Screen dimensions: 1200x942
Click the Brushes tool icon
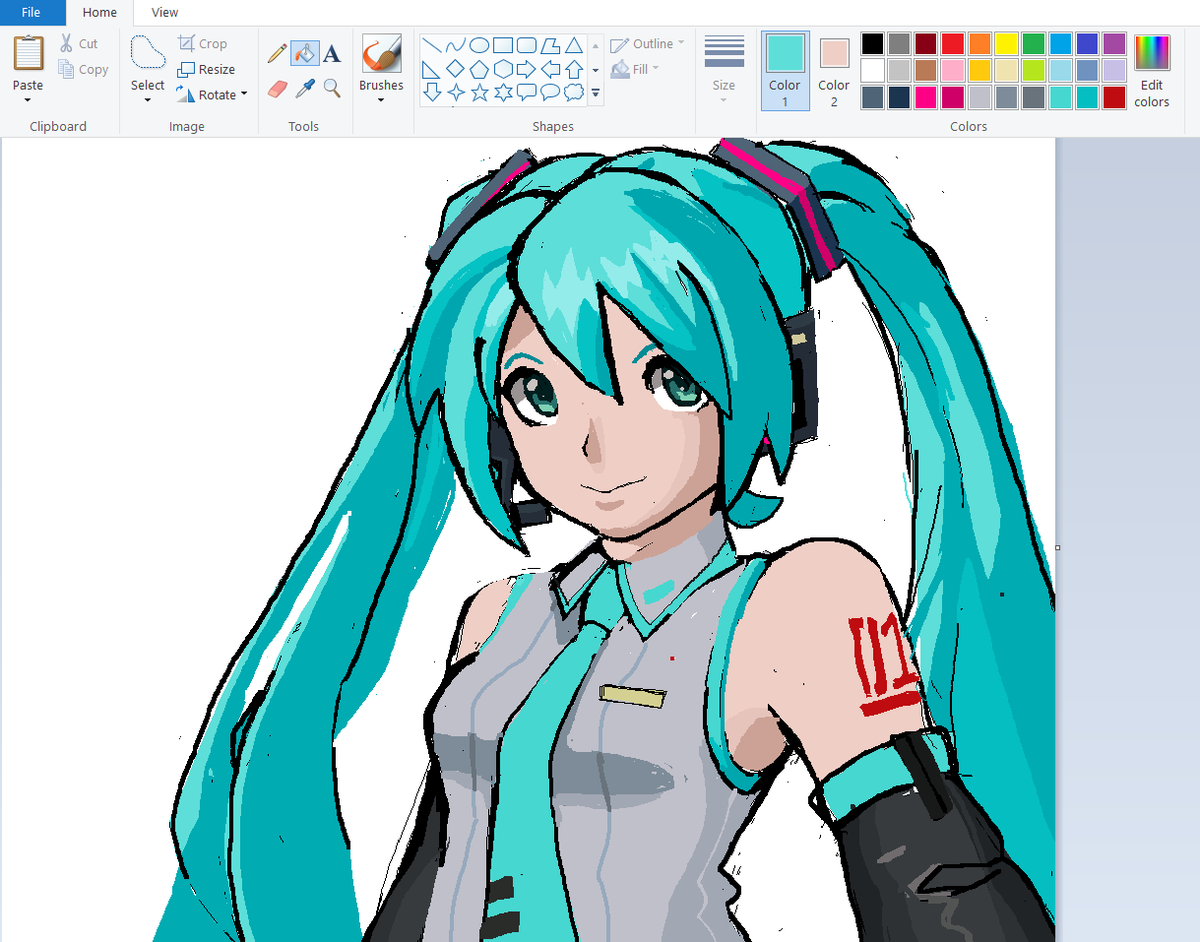click(x=381, y=54)
